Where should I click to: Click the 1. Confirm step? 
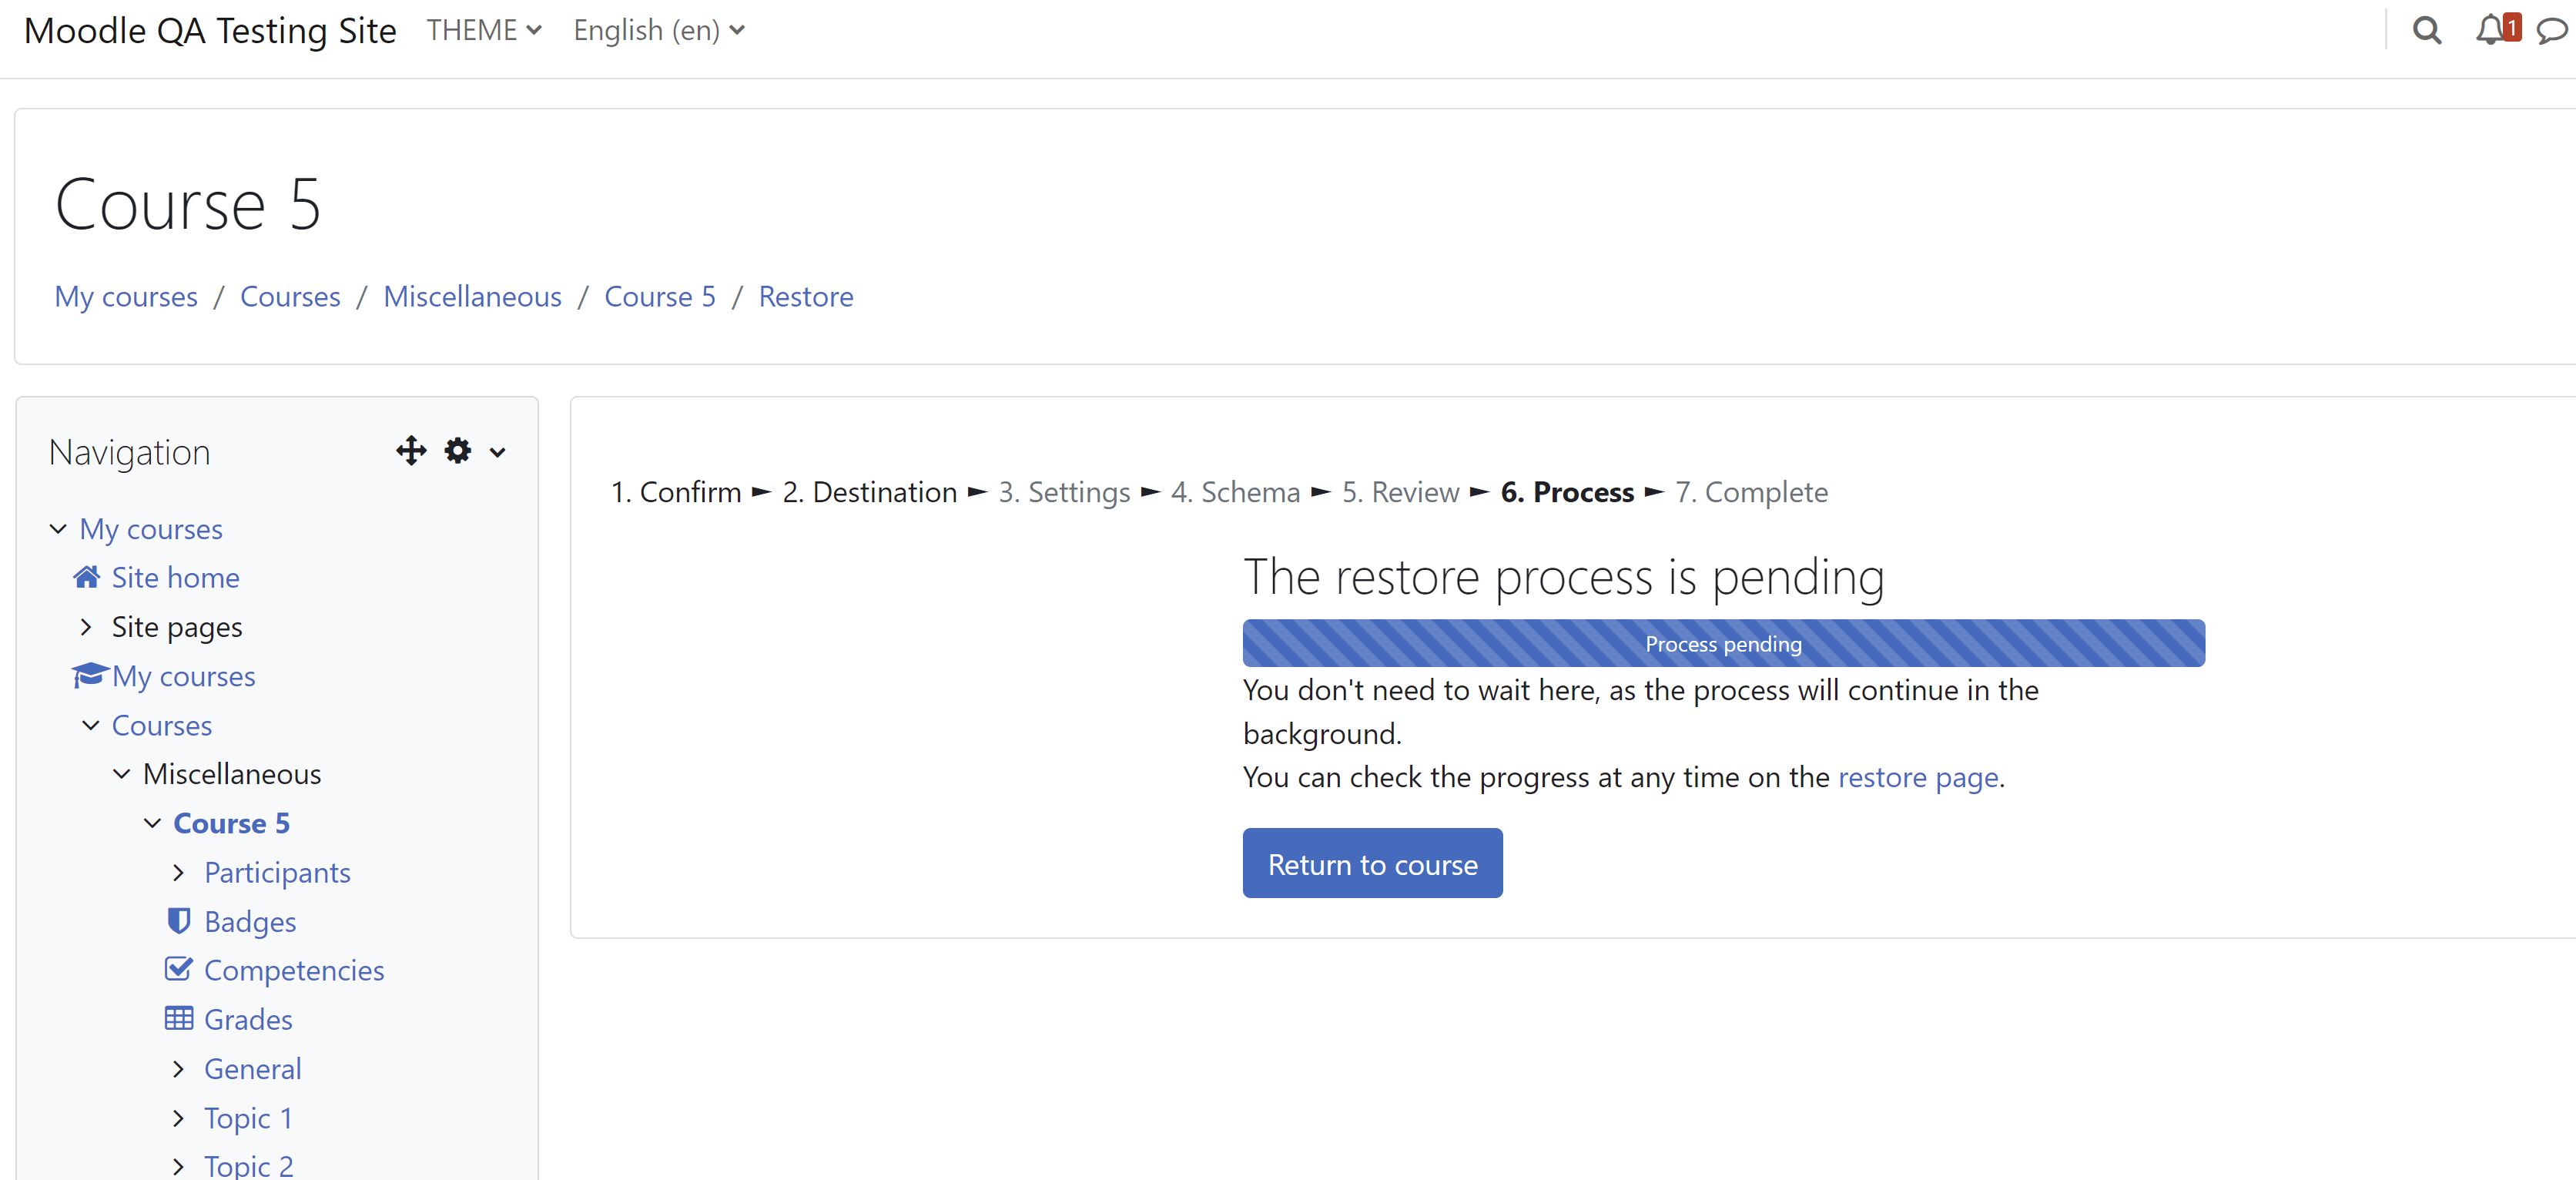tap(676, 492)
